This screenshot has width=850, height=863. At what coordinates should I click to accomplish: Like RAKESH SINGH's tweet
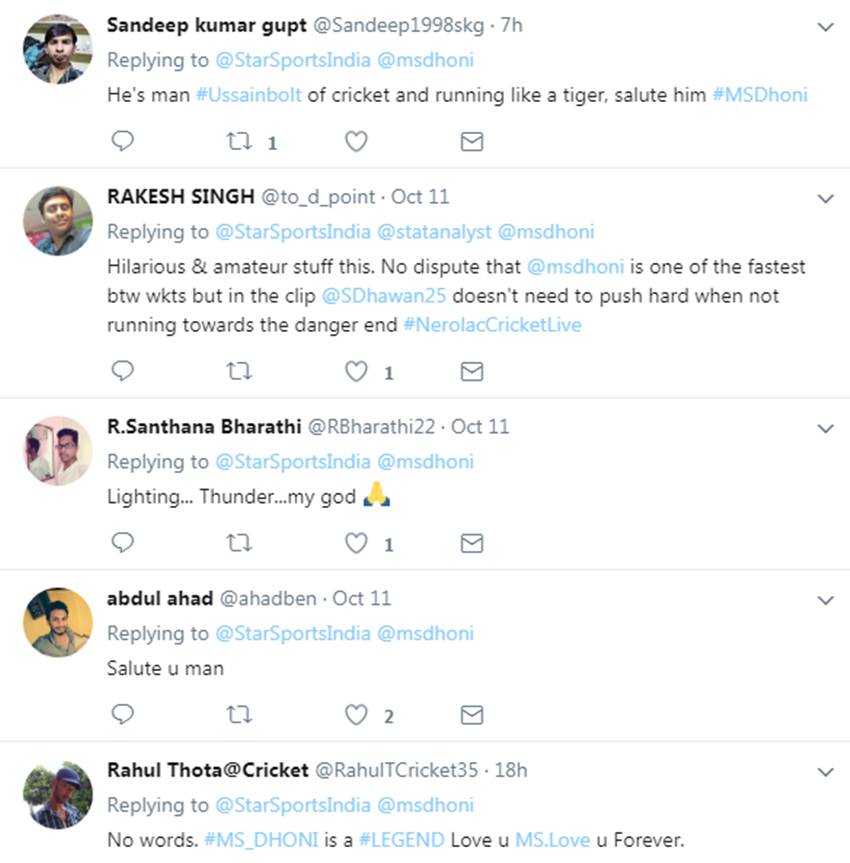[x=357, y=372]
